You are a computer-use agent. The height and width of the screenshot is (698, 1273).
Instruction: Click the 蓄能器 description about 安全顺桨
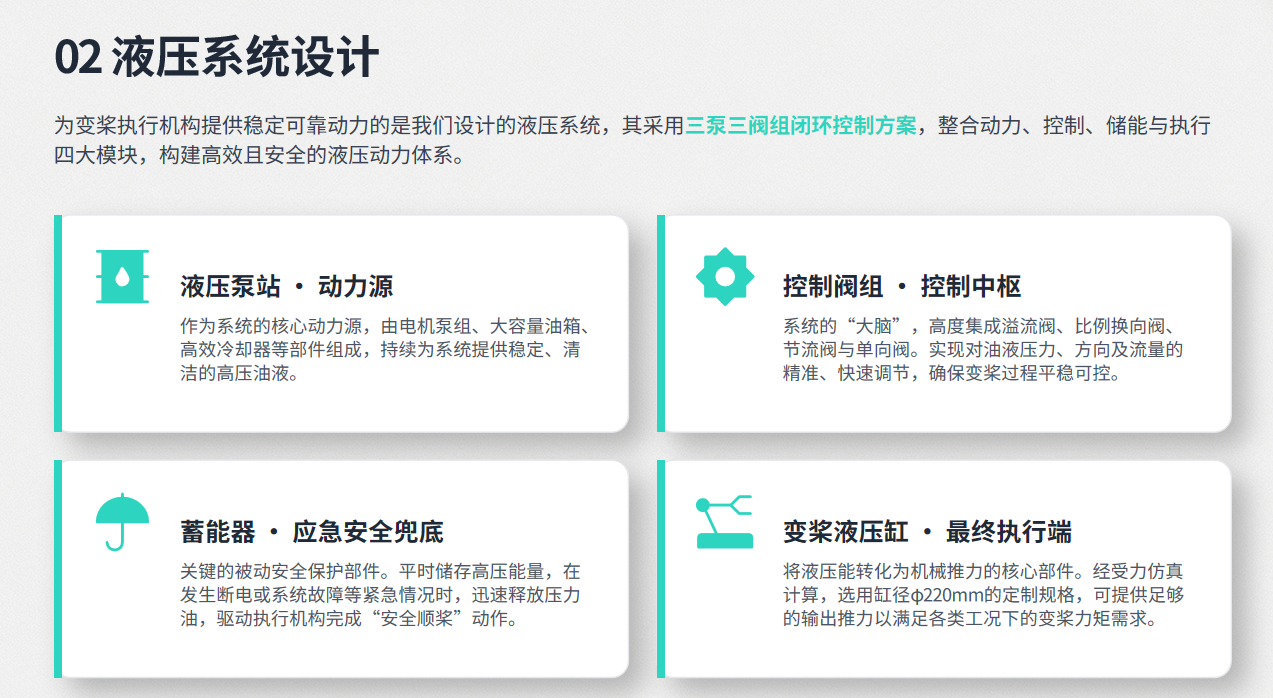pos(381,595)
